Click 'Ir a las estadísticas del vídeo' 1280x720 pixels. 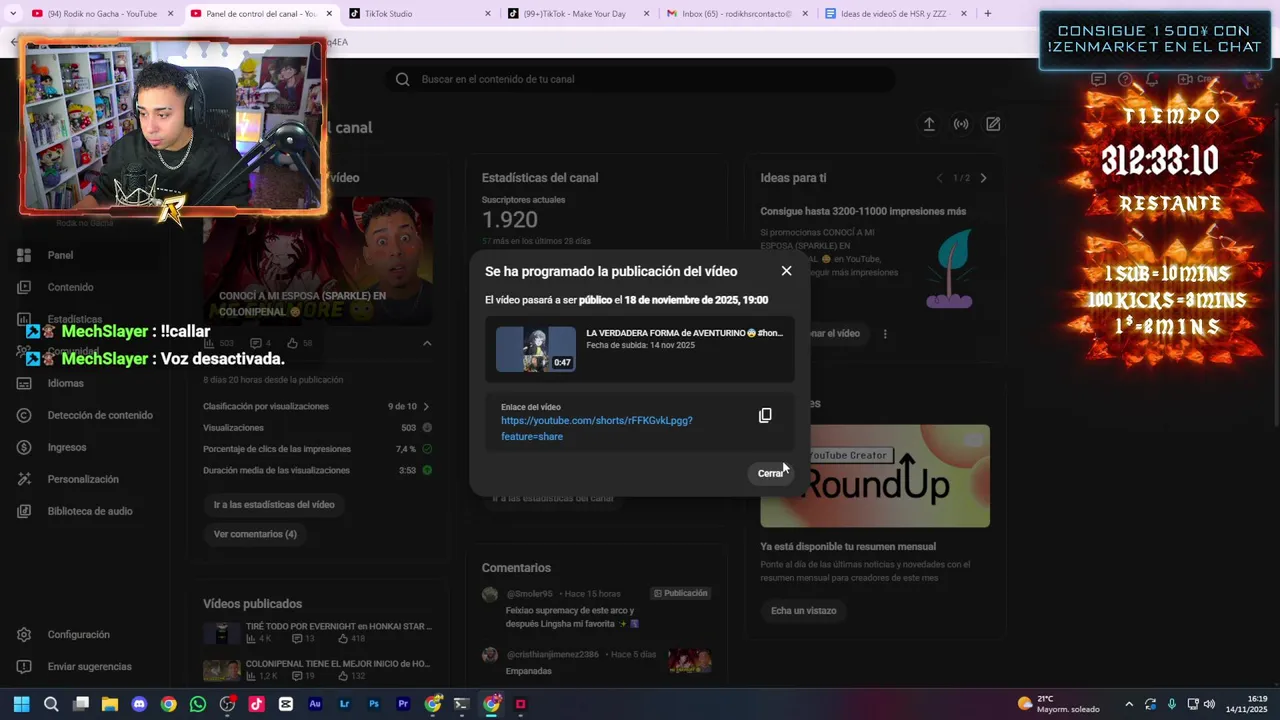pos(274,504)
